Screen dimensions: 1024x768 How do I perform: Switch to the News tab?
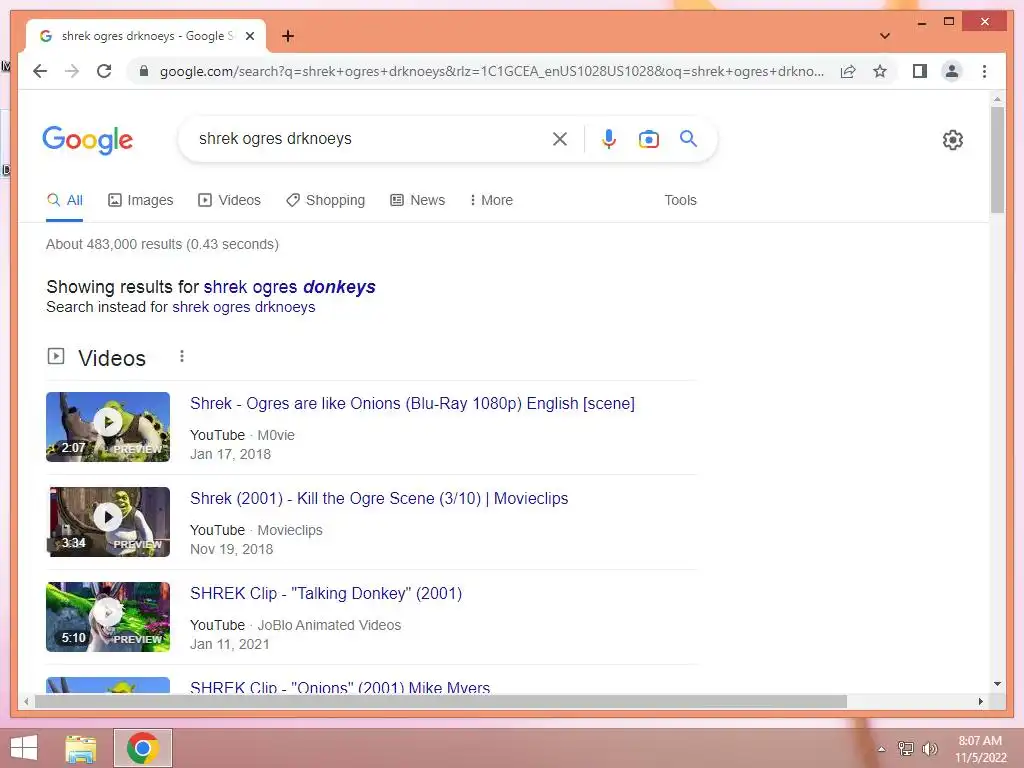click(x=417, y=200)
